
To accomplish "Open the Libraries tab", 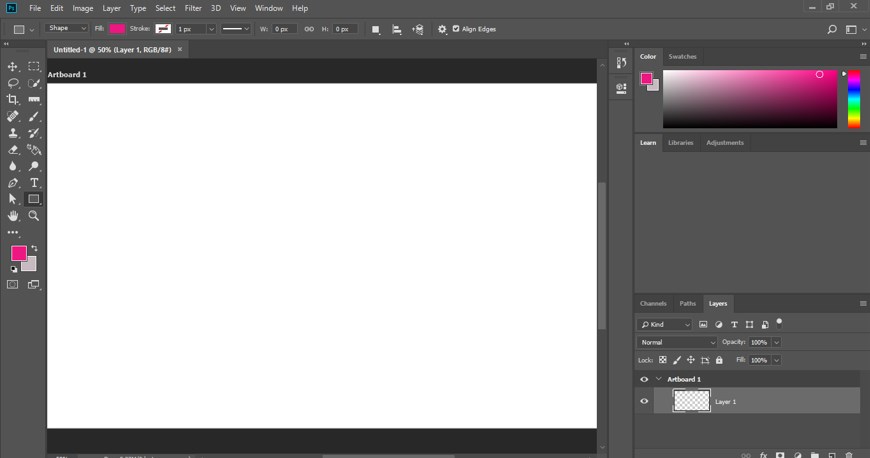I will click(x=681, y=143).
